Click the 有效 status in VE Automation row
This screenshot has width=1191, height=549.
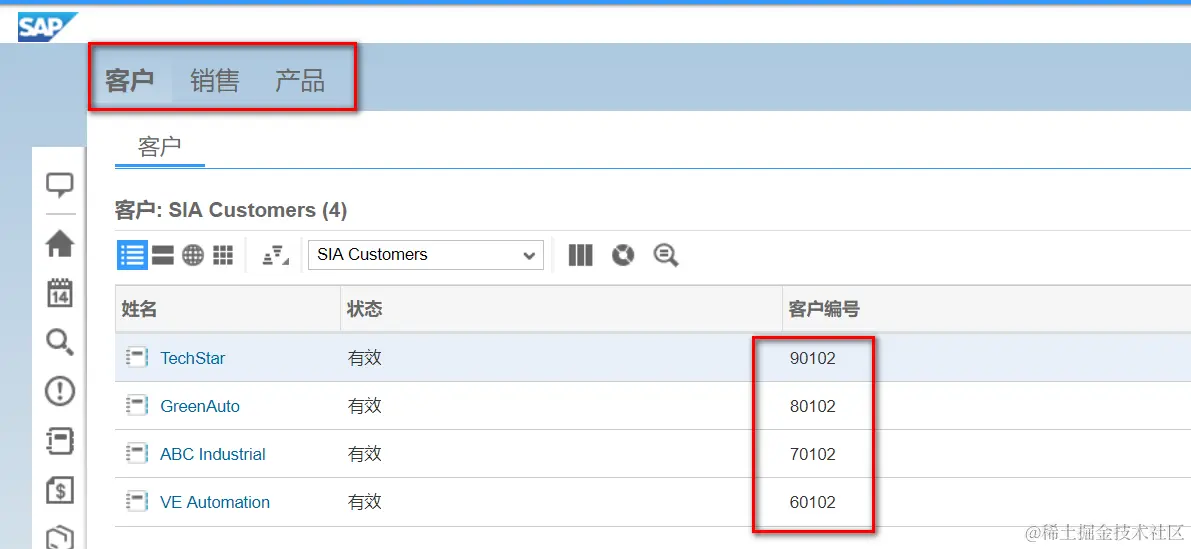[365, 502]
